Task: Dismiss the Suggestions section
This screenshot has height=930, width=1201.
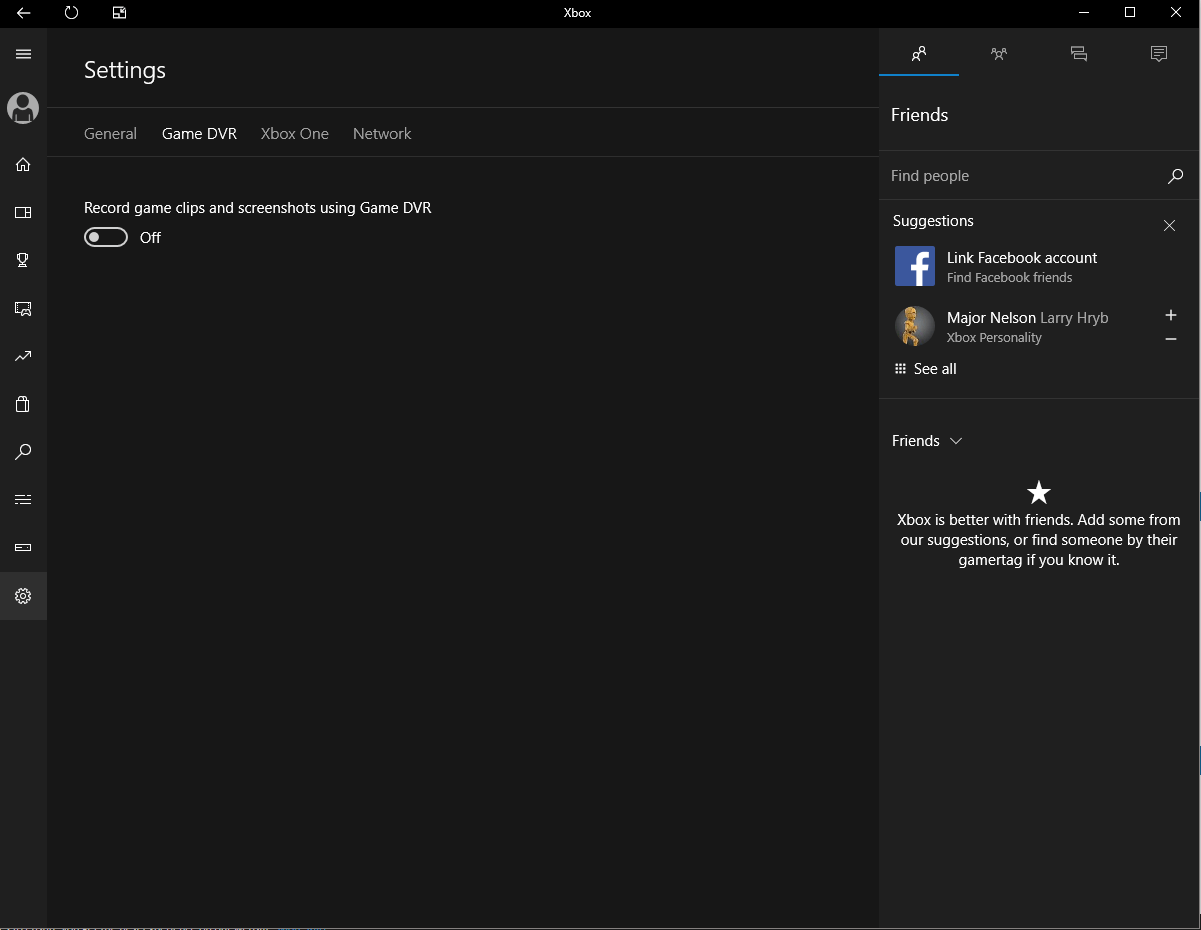Action: [1169, 226]
